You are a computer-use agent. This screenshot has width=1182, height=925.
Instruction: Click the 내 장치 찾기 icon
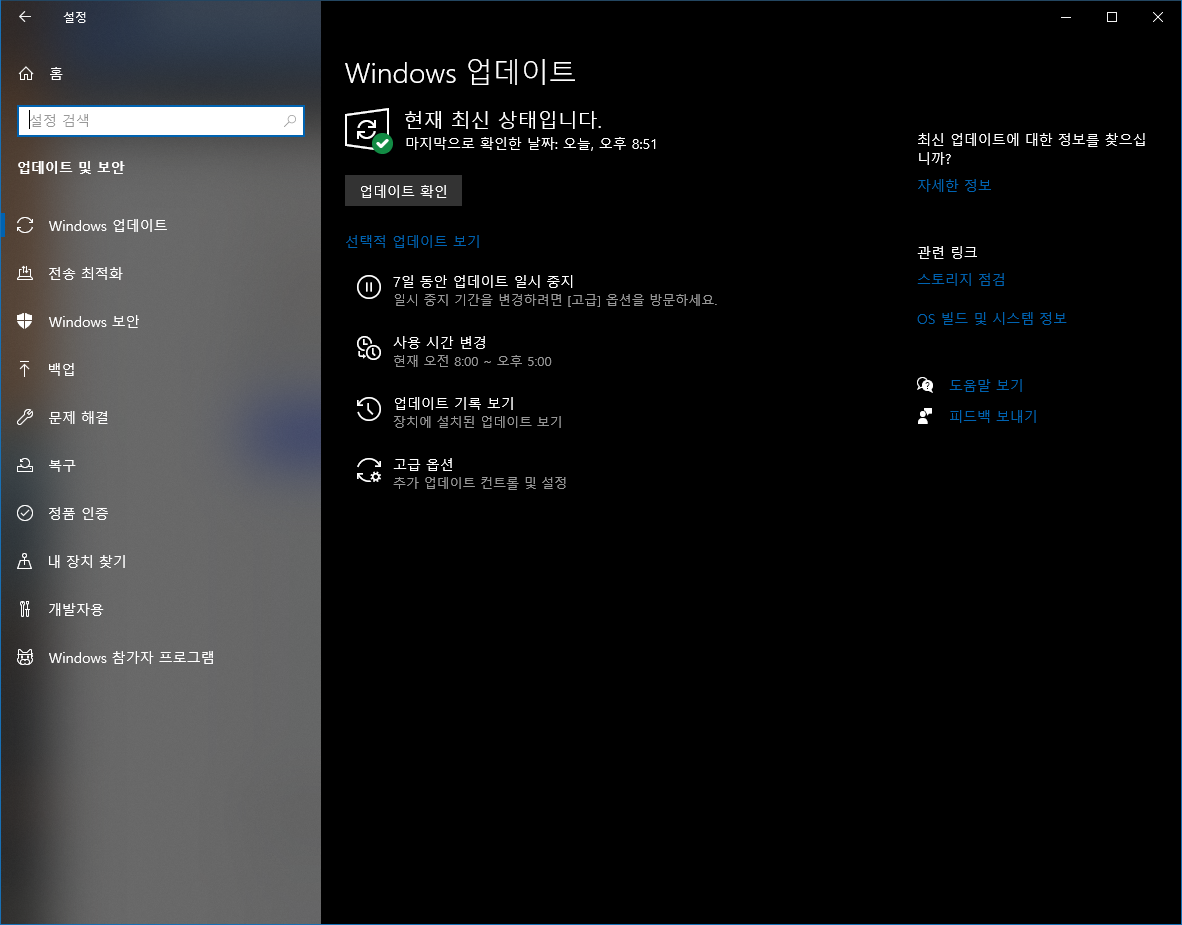25,561
